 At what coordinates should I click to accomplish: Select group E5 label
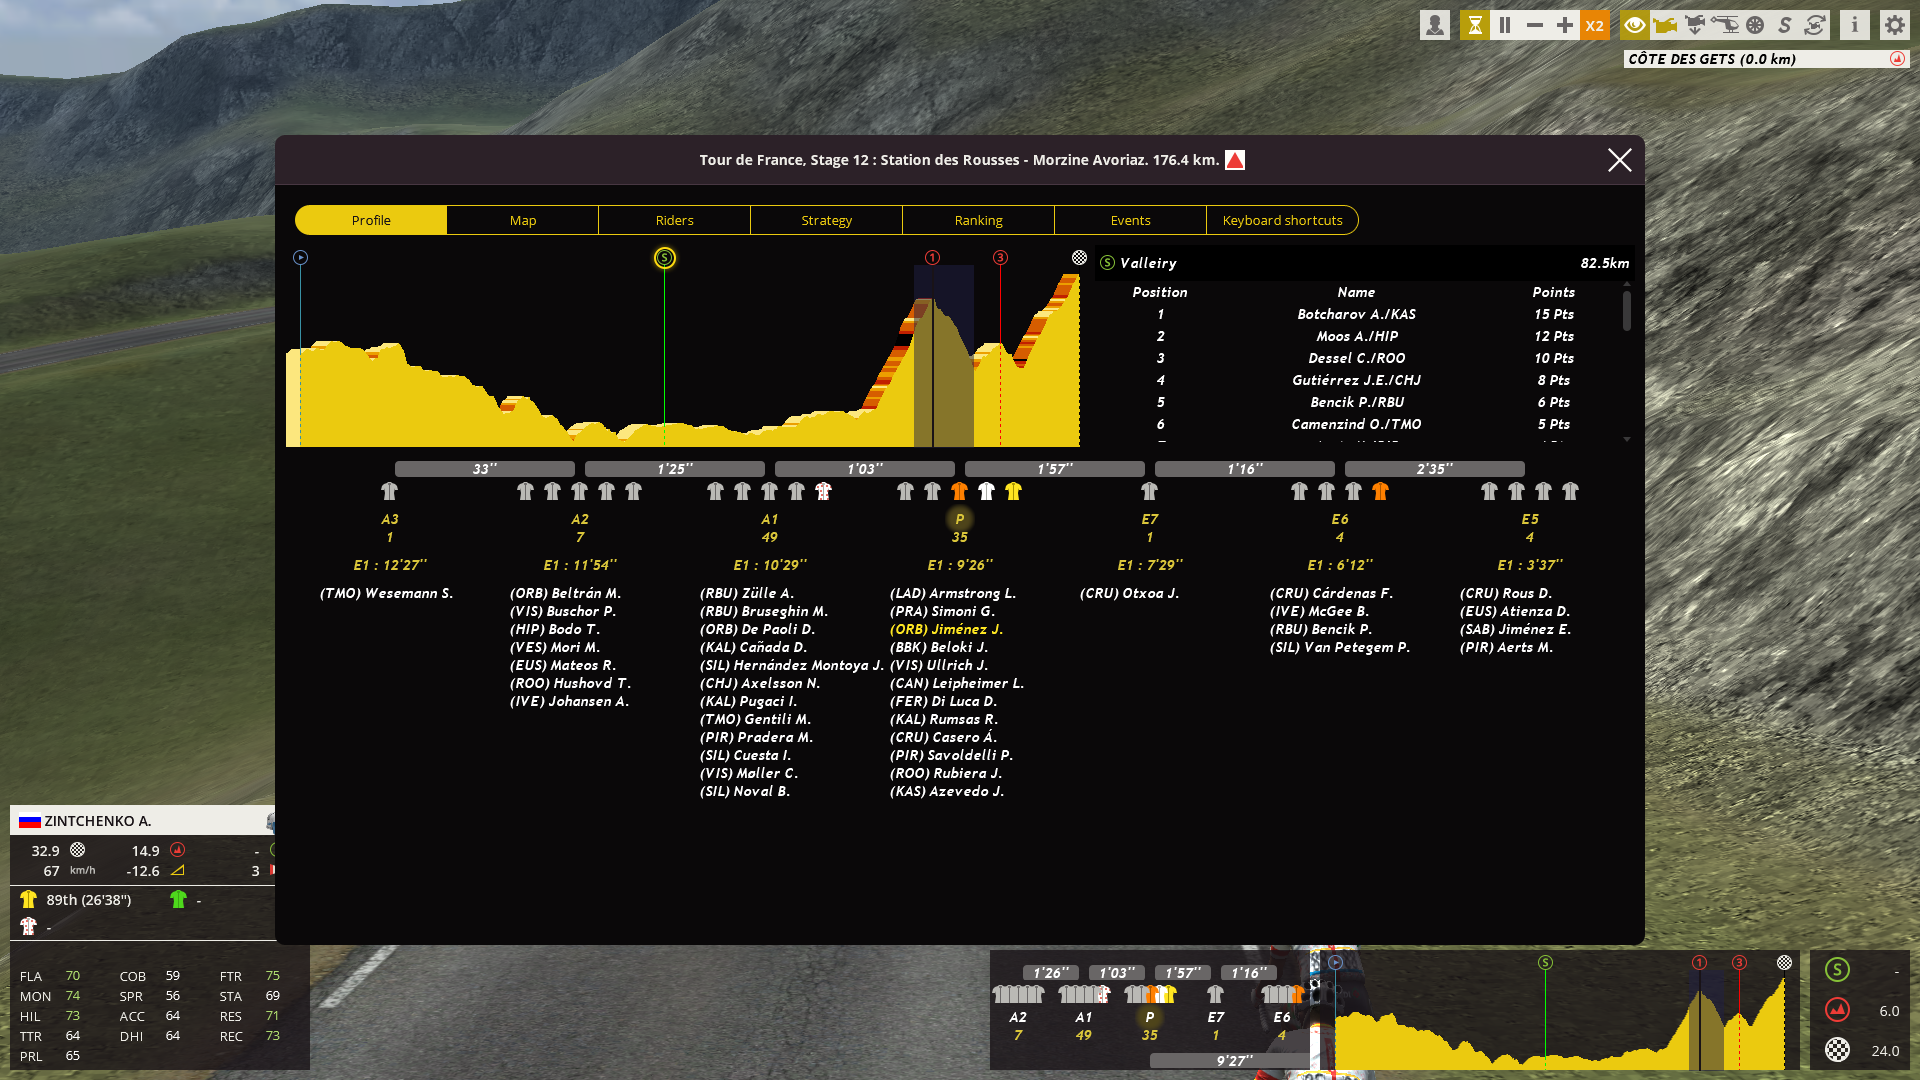coord(1530,519)
